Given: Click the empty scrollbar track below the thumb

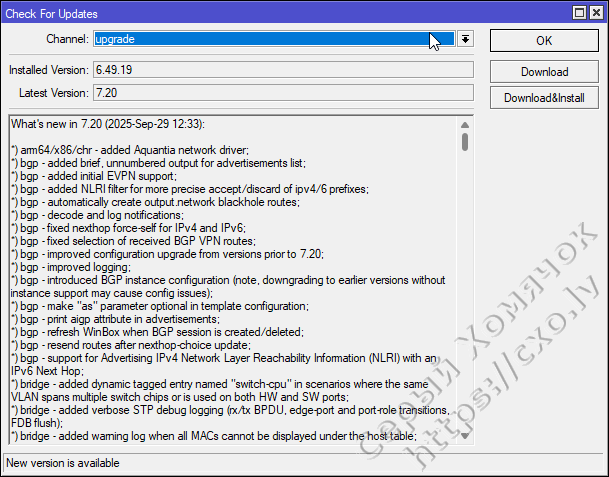Looking at the screenshot, I should [465, 300].
